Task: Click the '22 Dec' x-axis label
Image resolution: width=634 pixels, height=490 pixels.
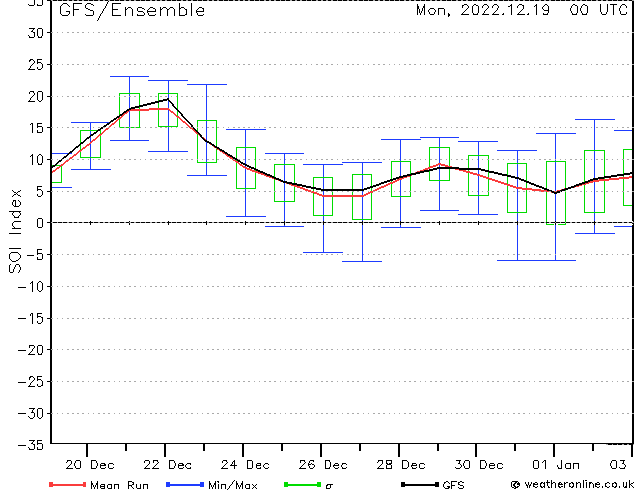Action: (x=167, y=465)
